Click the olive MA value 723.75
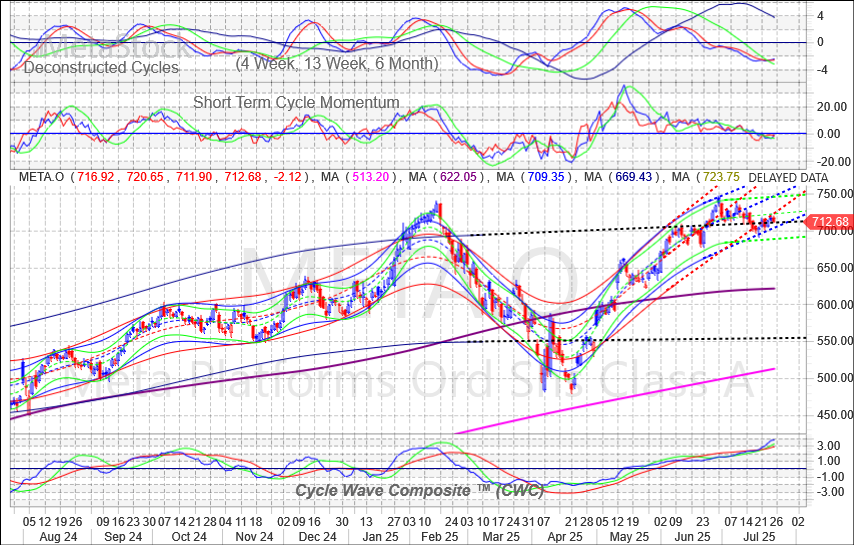Viewport: 854px width, 545px height. click(721, 177)
